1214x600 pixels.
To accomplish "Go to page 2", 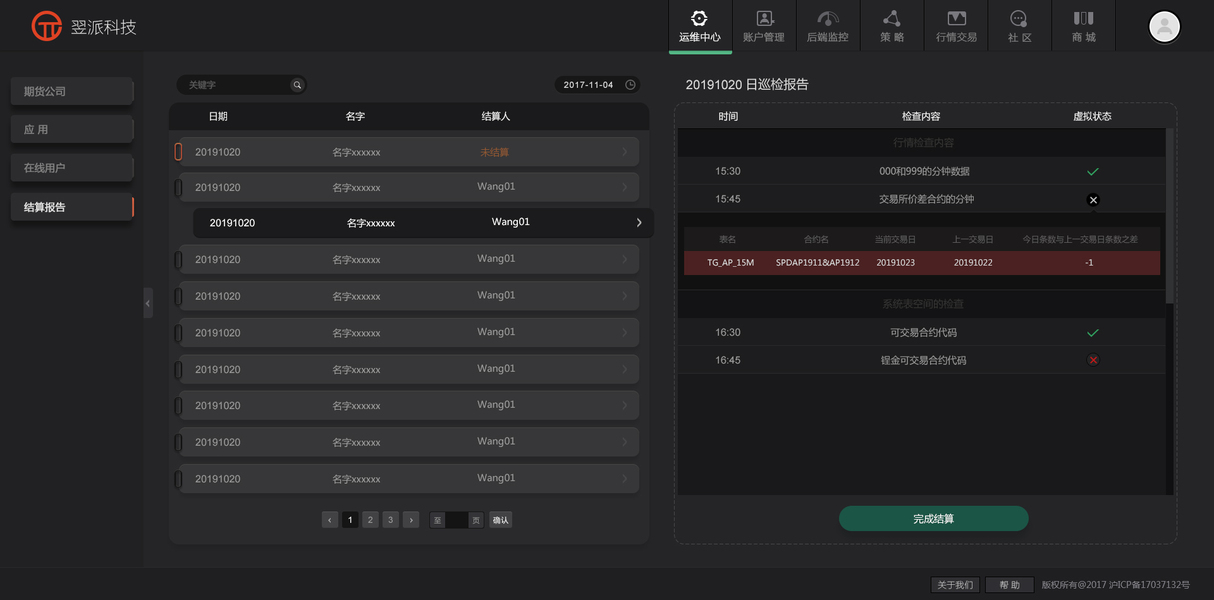I will [370, 520].
